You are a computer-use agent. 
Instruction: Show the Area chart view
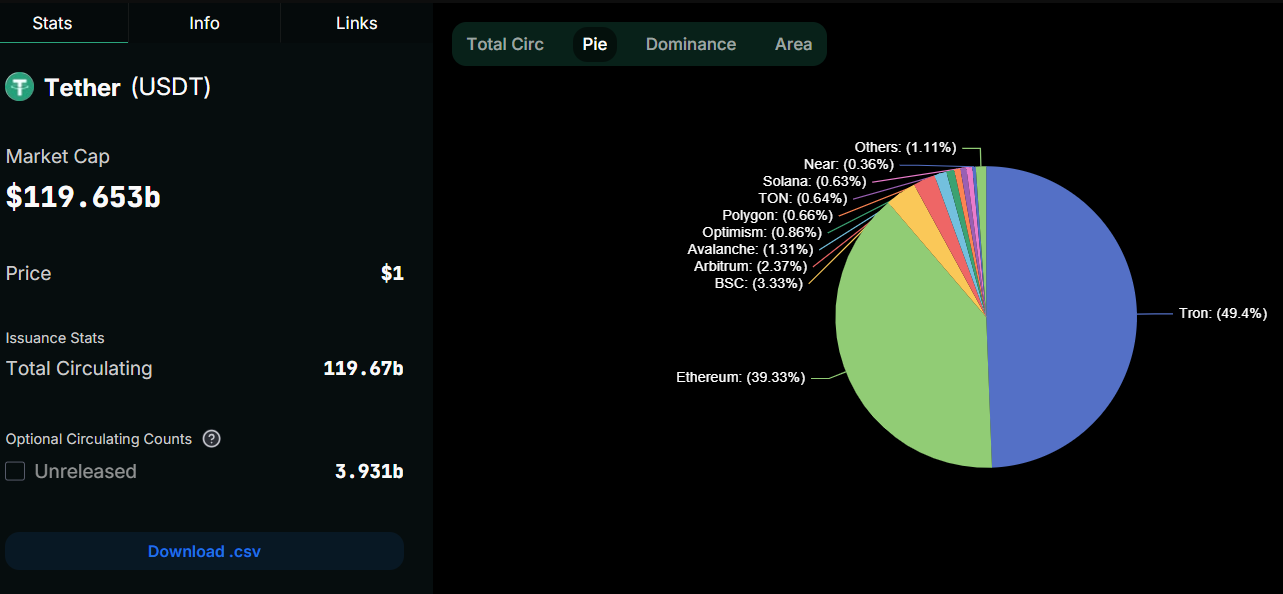793,44
